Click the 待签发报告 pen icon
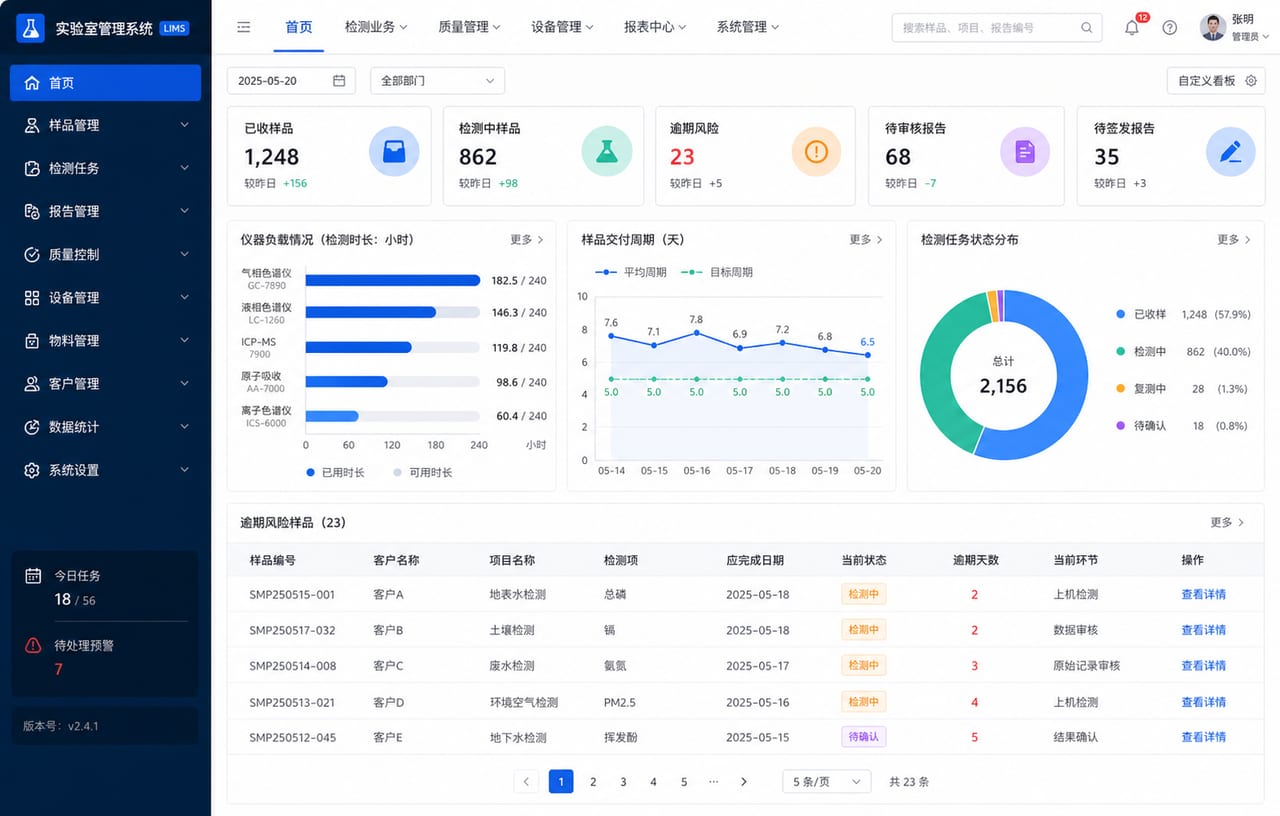 pyautogui.click(x=1230, y=152)
